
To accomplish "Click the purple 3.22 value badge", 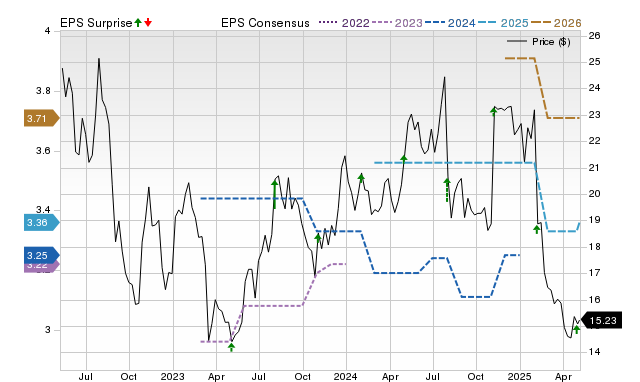I will coord(41,267).
